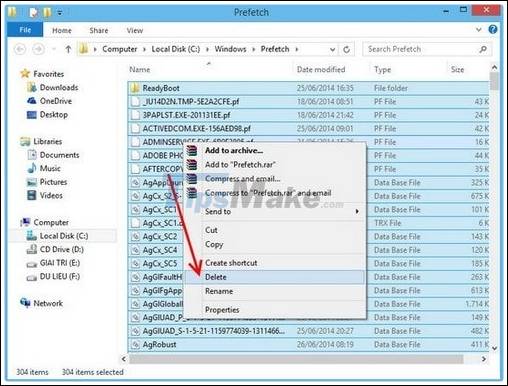This screenshot has width=508, height=386.
Task: Select Computer in the navigation pane
Action: tap(51, 222)
